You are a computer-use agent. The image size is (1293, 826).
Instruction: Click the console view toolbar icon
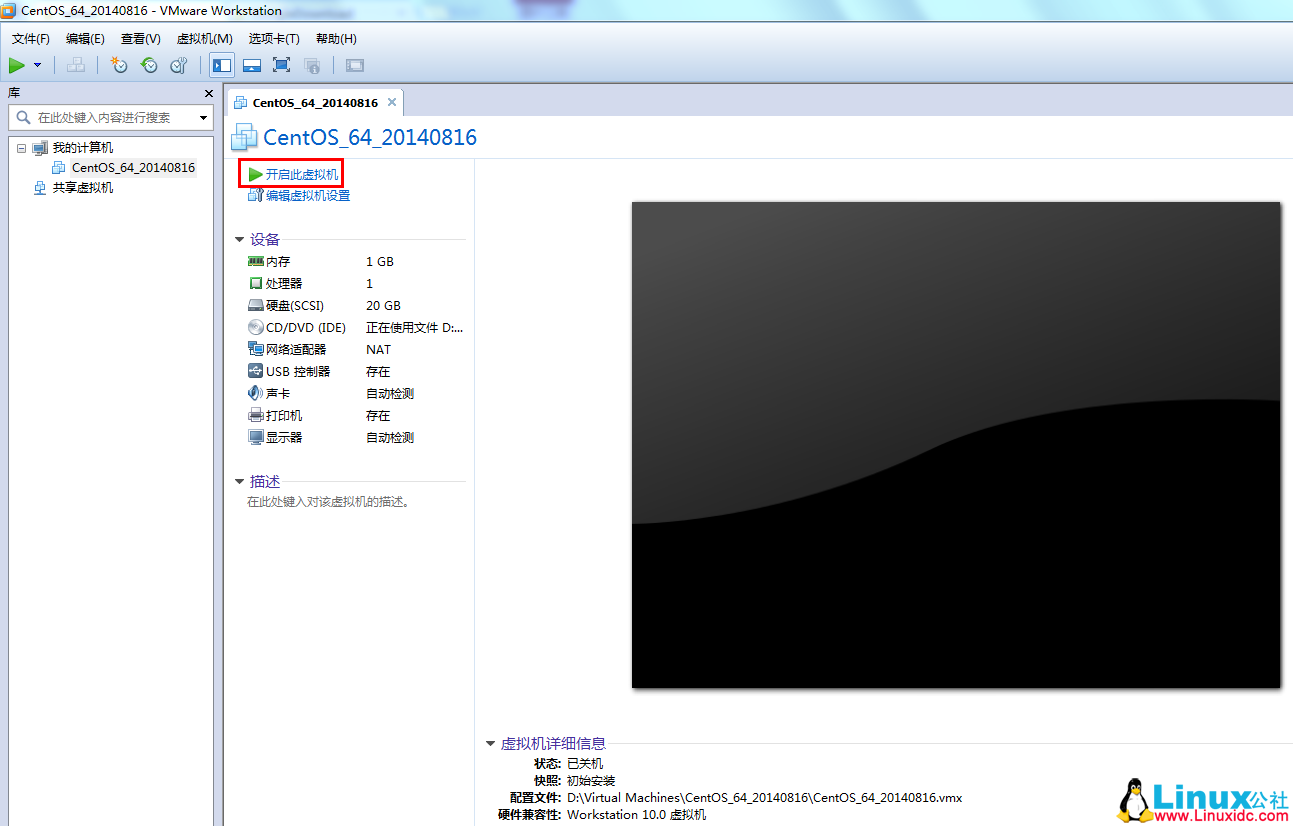coord(355,65)
